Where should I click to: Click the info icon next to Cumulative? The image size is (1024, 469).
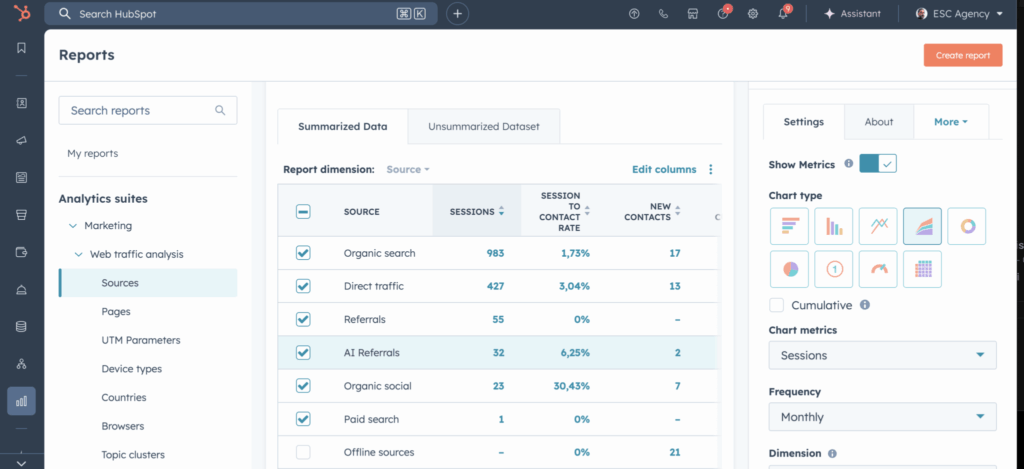pyautogui.click(x=865, y=304)
